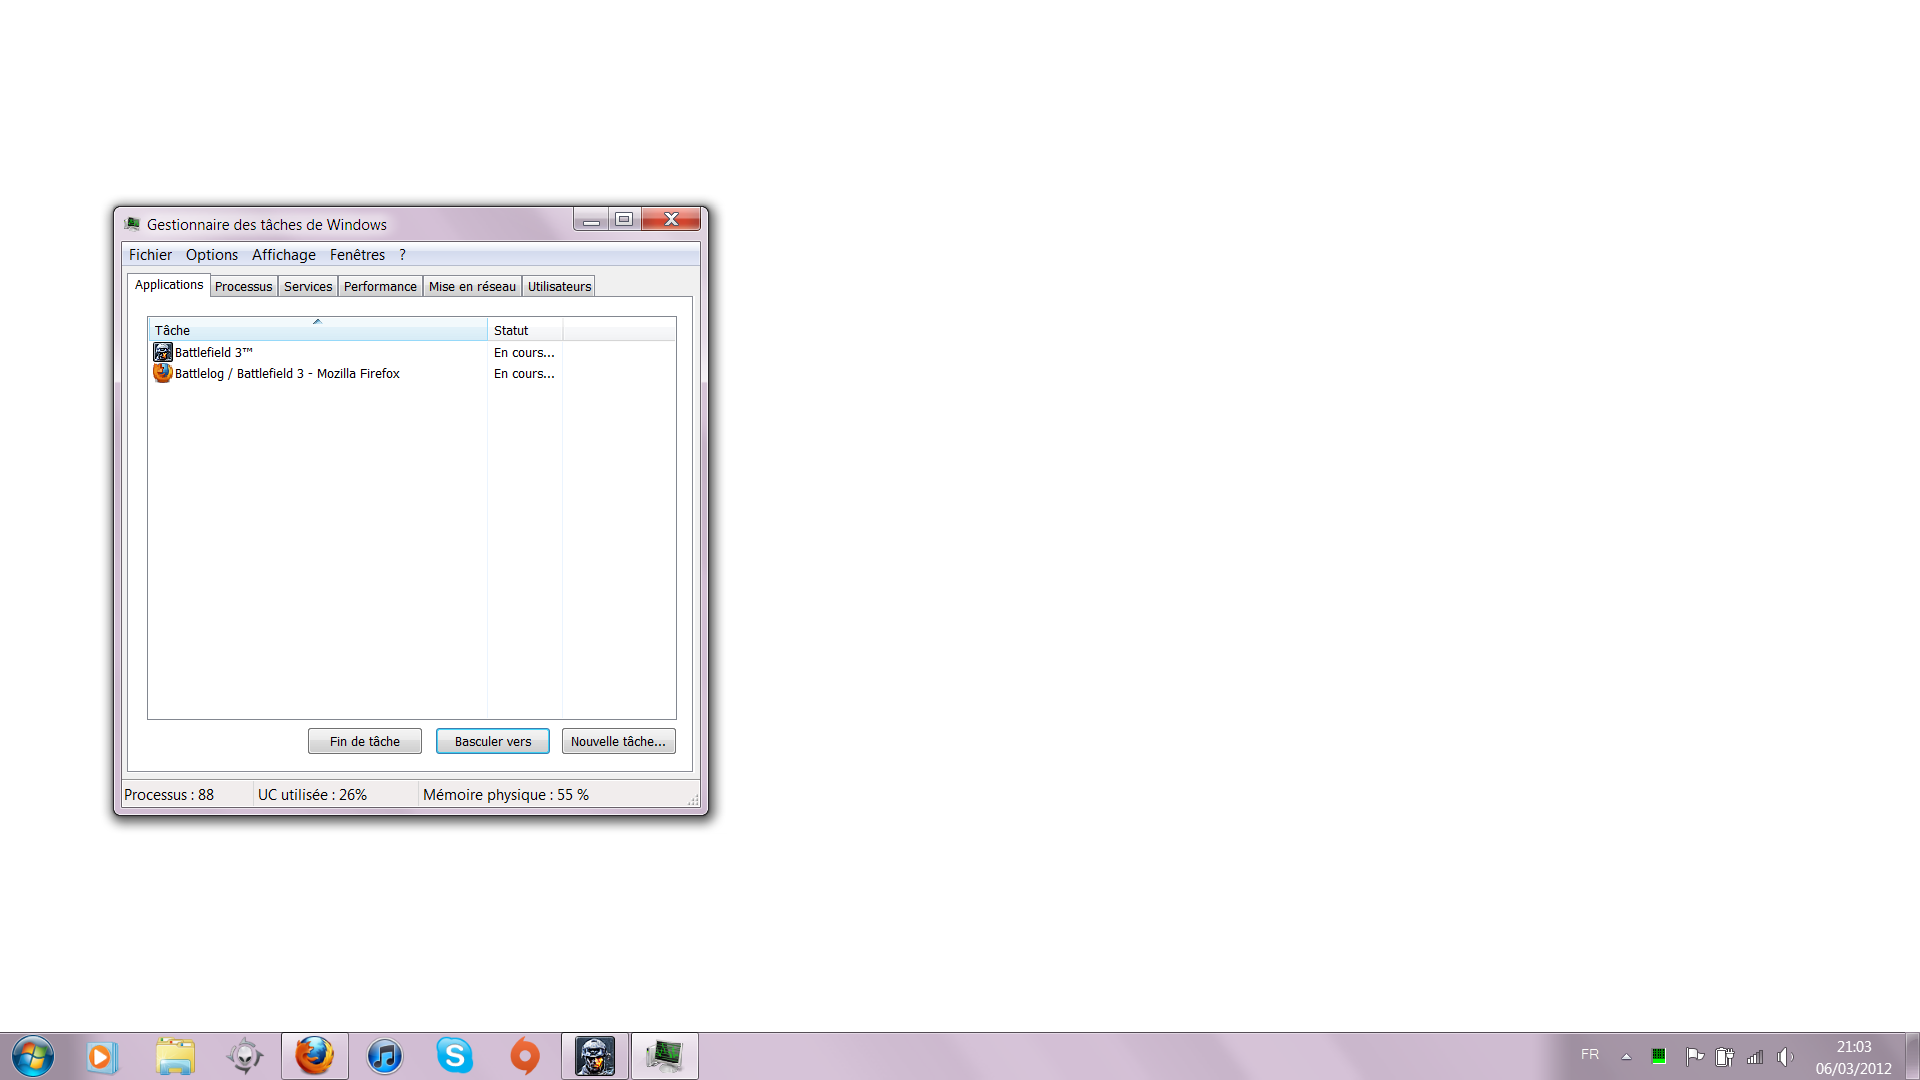Select the Battlefield 3™ task row
The width and height of the screenshot is (1920, 1080).
pyautogui.click(x=213, y=353)
